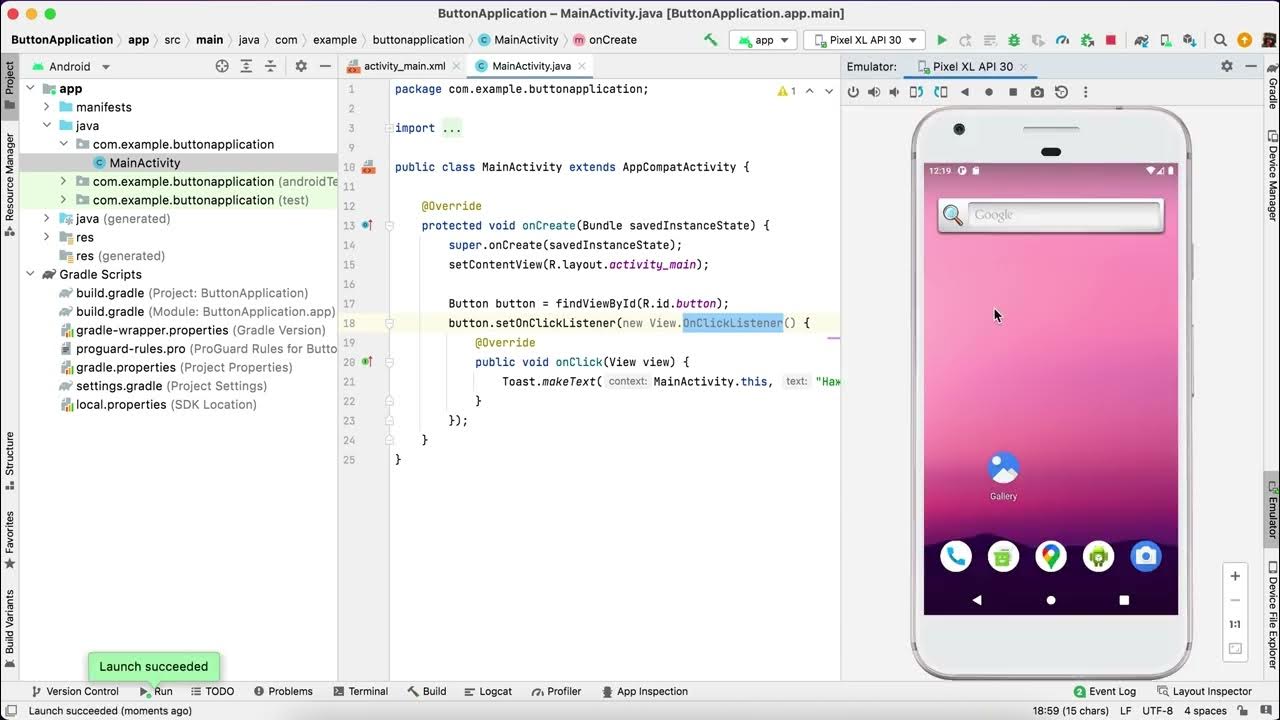1280x720 pixels.
Task: Raise emulator volume with speaker icon
Action: 874,92
